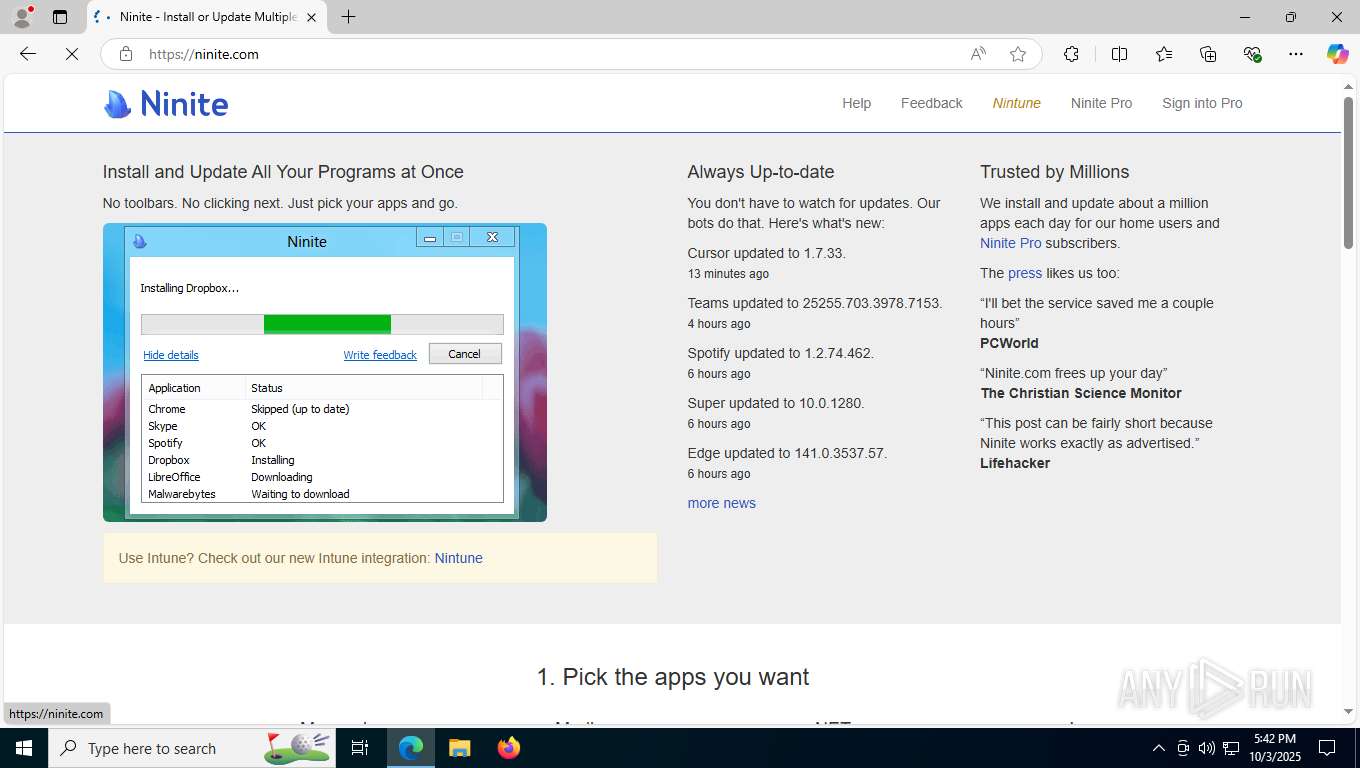Viewport: 1360px width, 768px height.
Task: Click 'The Christian Science Monitor' text
Action: (x=1080, y=393)
